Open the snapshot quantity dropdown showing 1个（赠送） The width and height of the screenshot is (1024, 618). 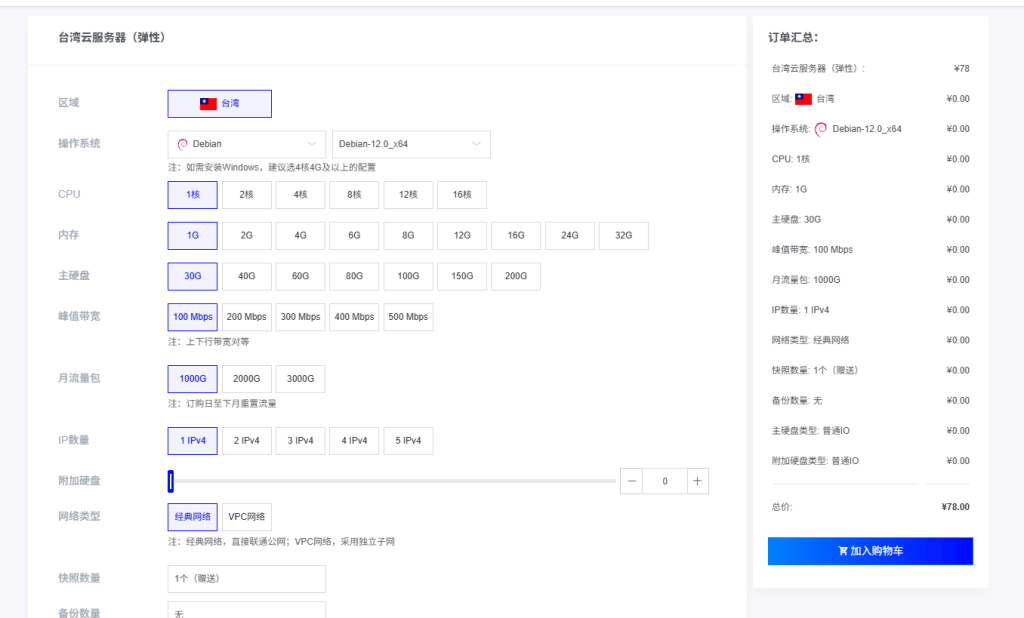coord(246,578)
